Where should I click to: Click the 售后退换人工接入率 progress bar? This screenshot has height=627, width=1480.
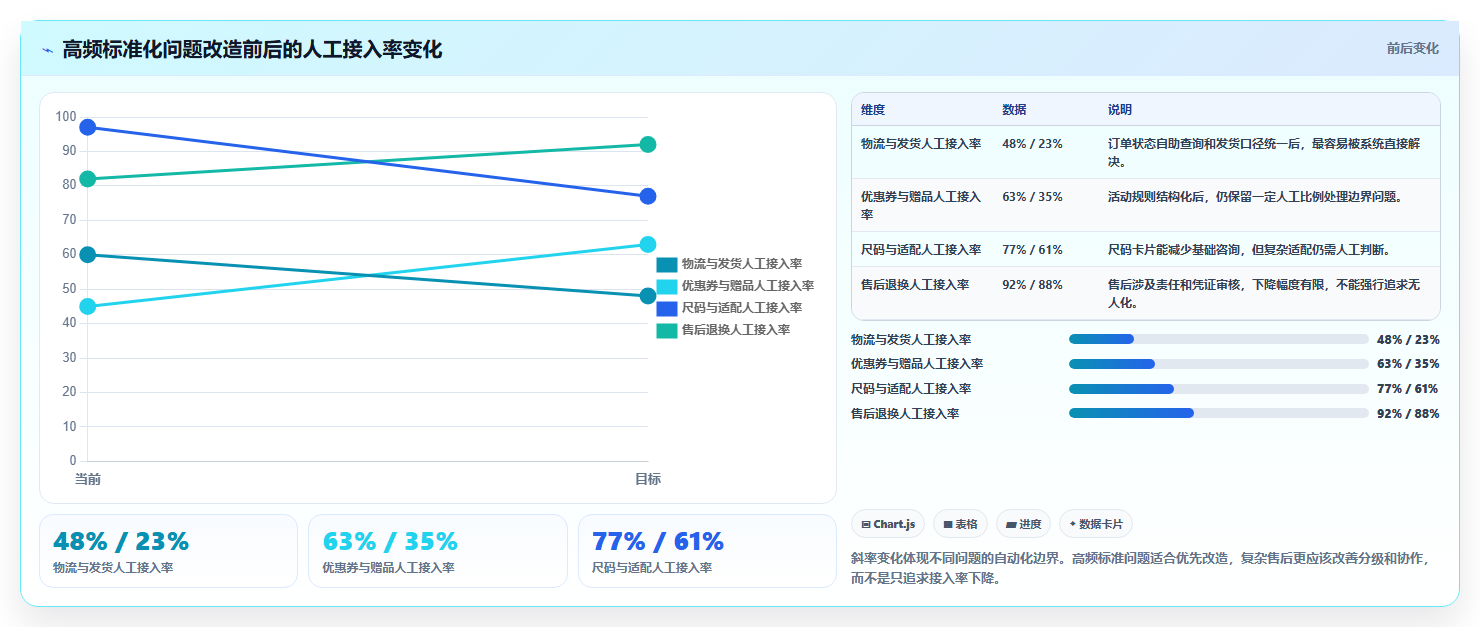point(1219,413)
